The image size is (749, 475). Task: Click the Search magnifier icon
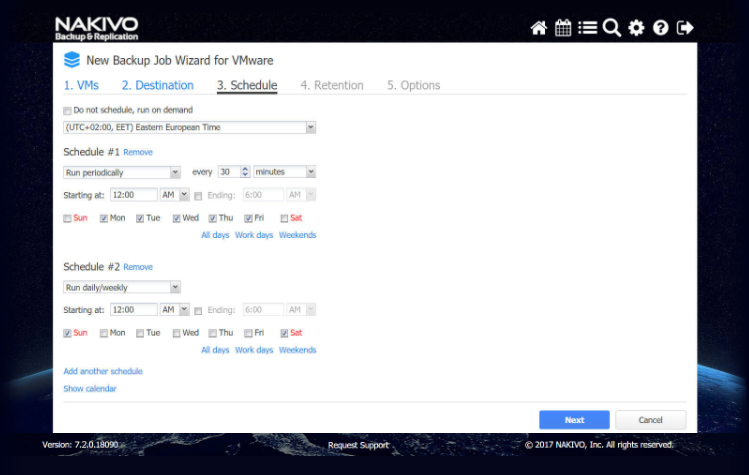612,28
